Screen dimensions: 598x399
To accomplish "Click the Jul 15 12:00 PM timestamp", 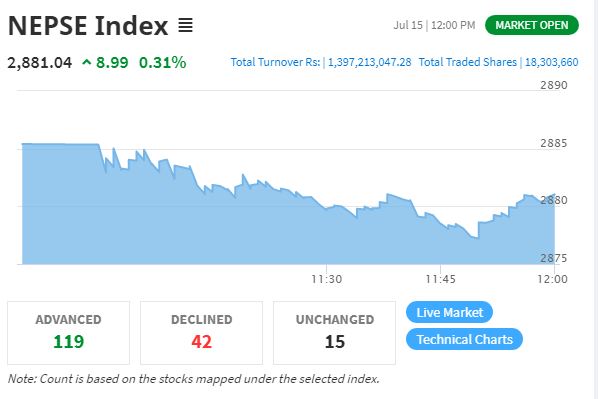I will (434, 25).
